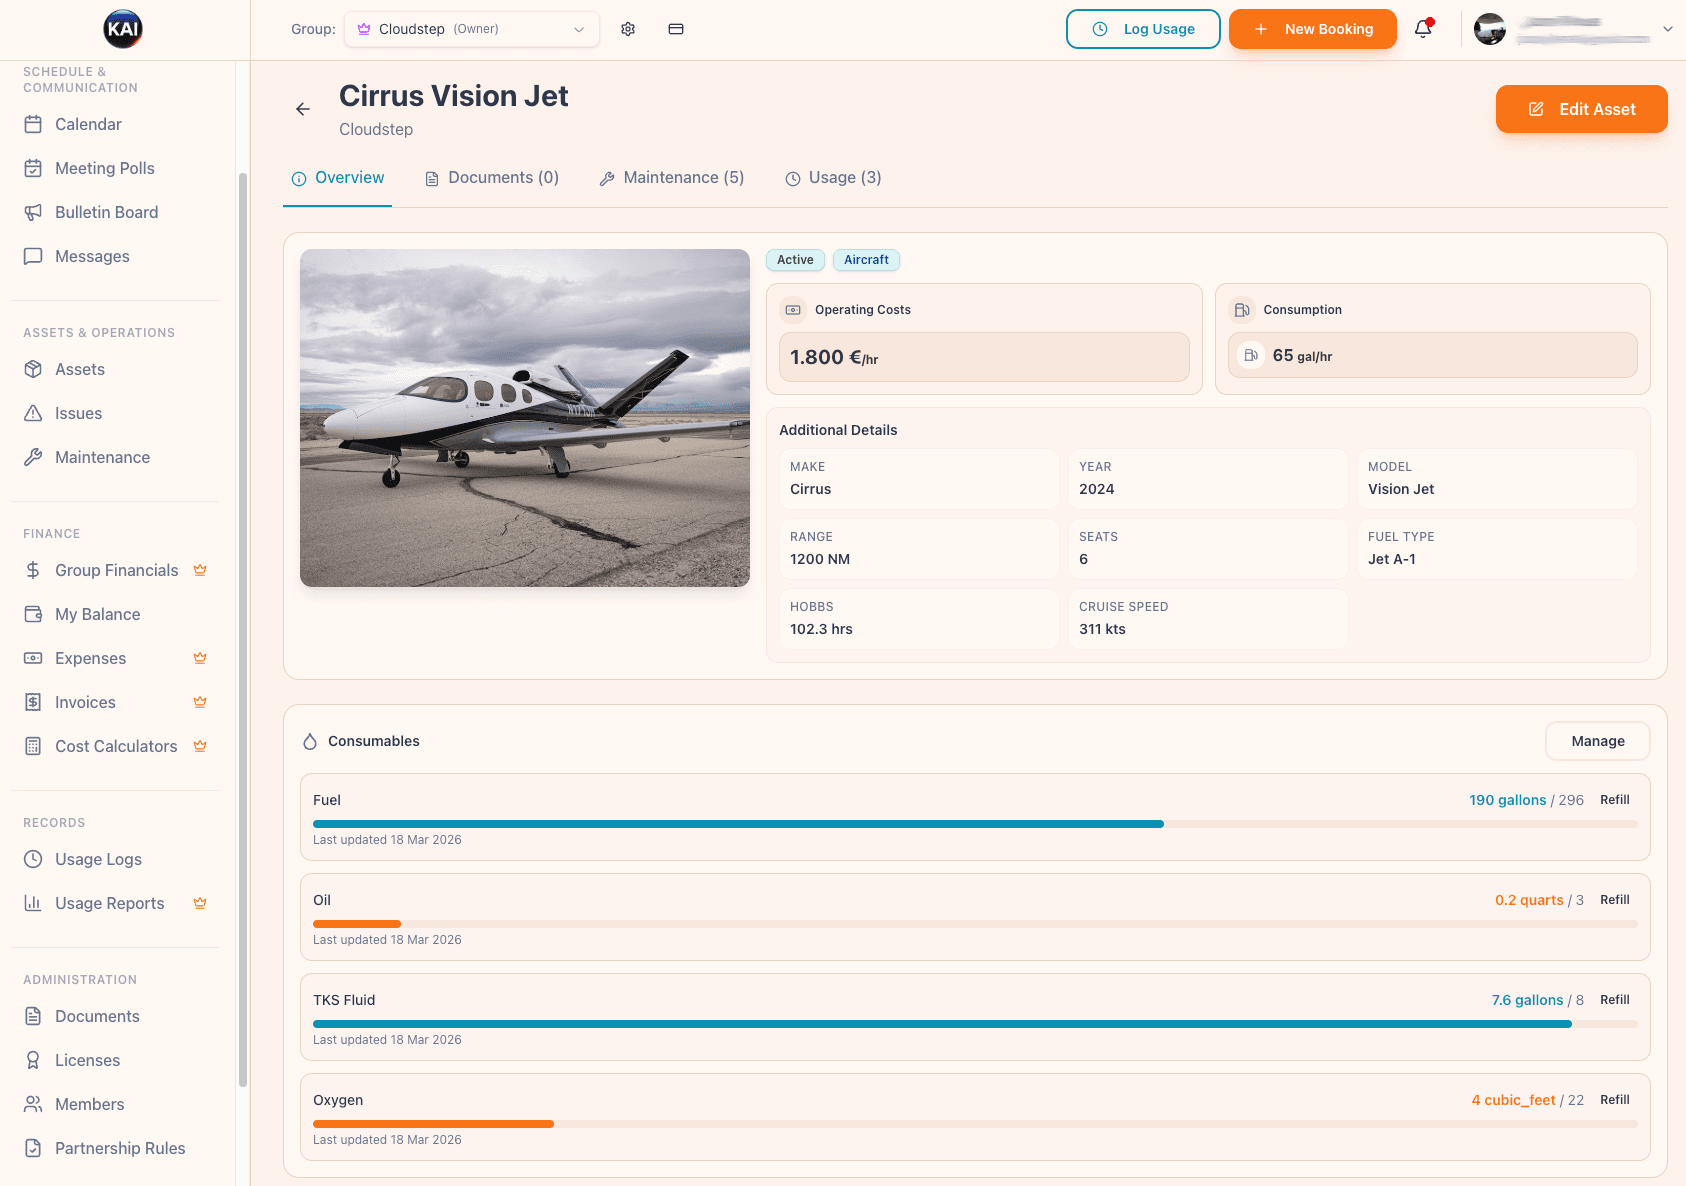Open the Cloudstep group dropdown
The height and width of the screenshot is (1186, 1686).
coord(471,29)
